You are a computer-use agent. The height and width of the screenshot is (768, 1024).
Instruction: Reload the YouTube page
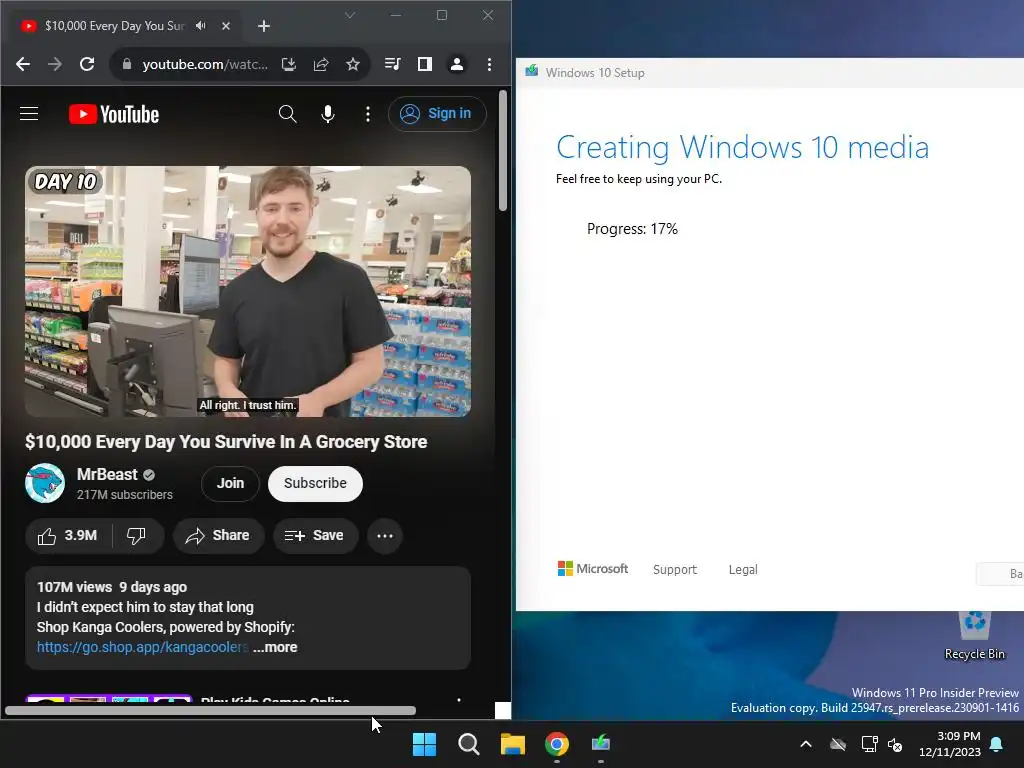87,64
